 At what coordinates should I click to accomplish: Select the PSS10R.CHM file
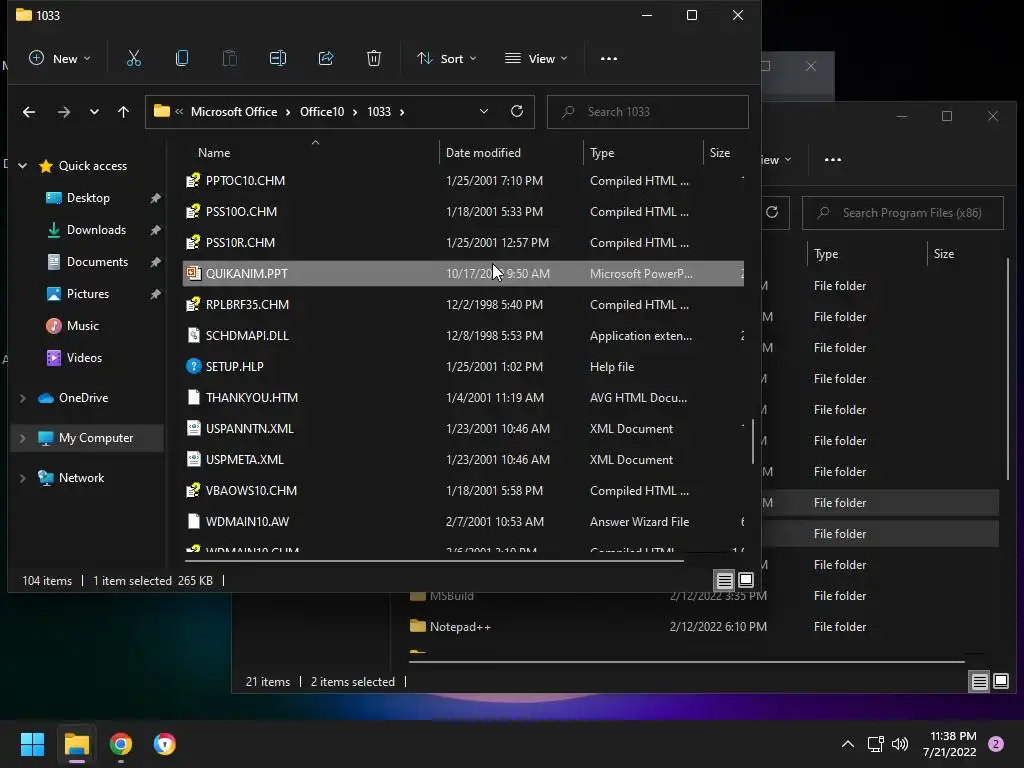click(463, 243)
